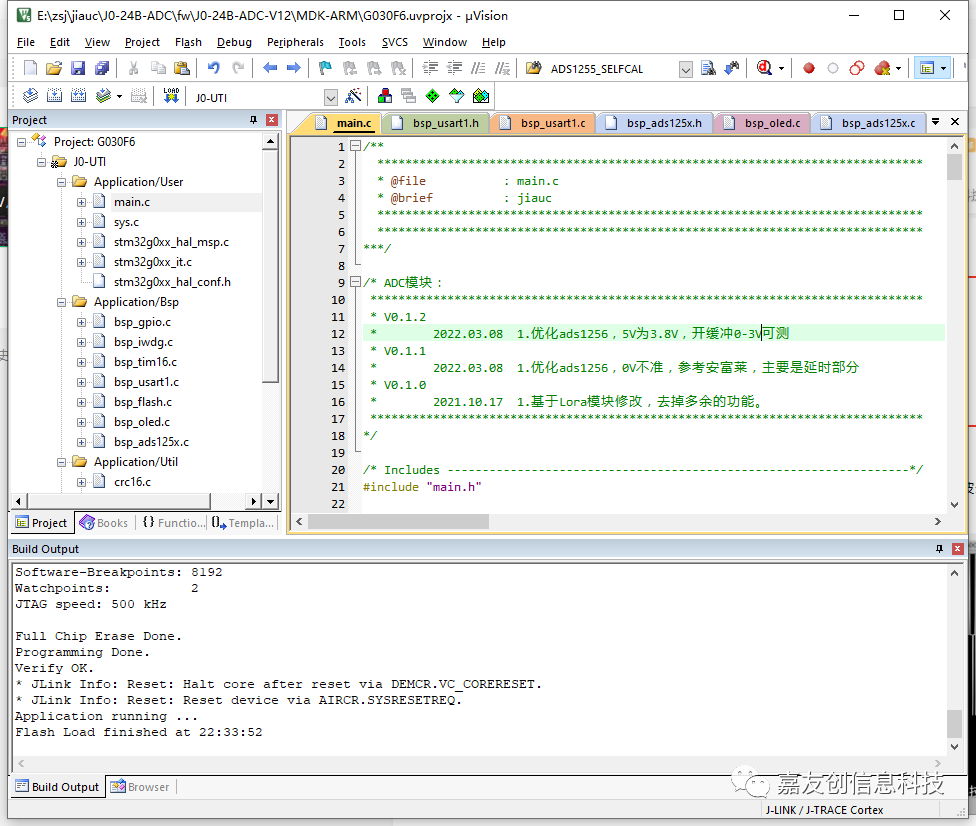
Task: Select the Build Output tab
Action: [57, 787]
